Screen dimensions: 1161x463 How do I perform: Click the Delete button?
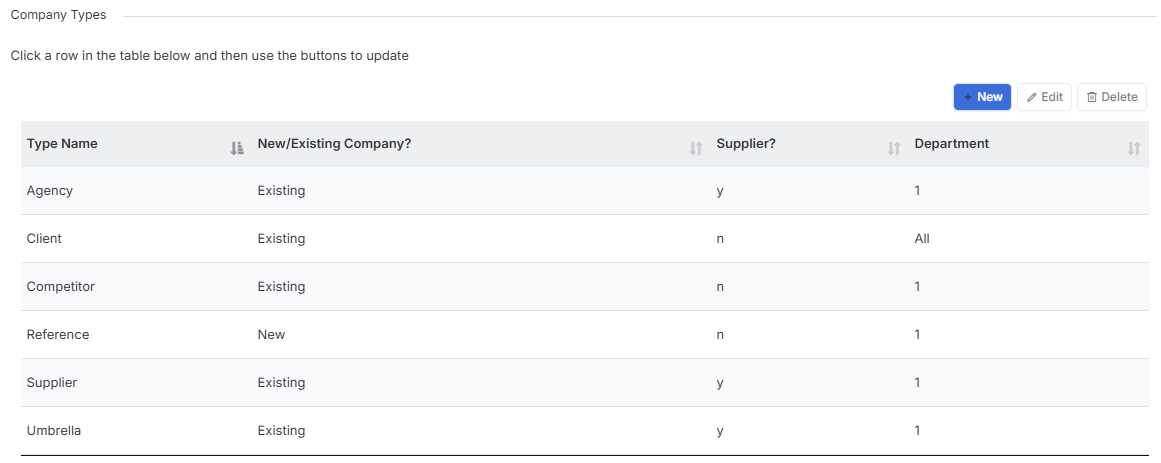(x=1112, y=97)
